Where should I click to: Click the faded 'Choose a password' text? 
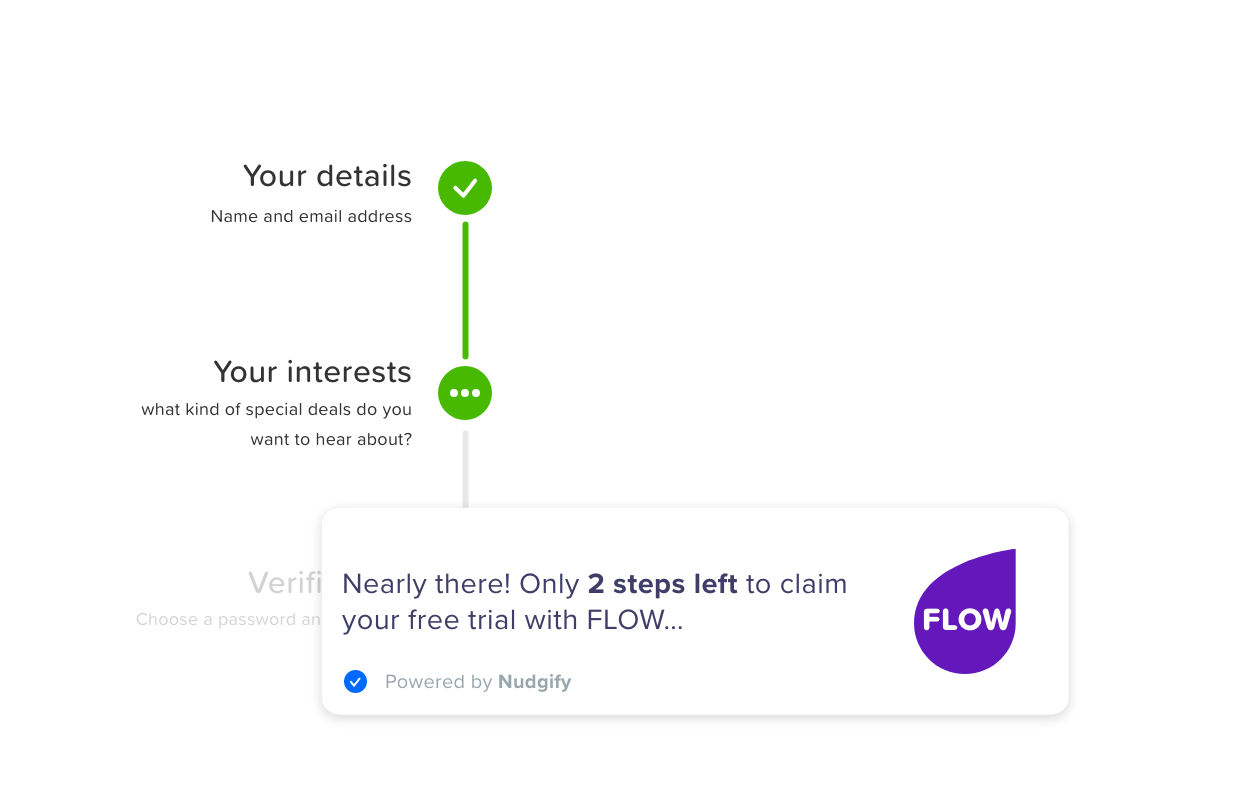point(228,620)
